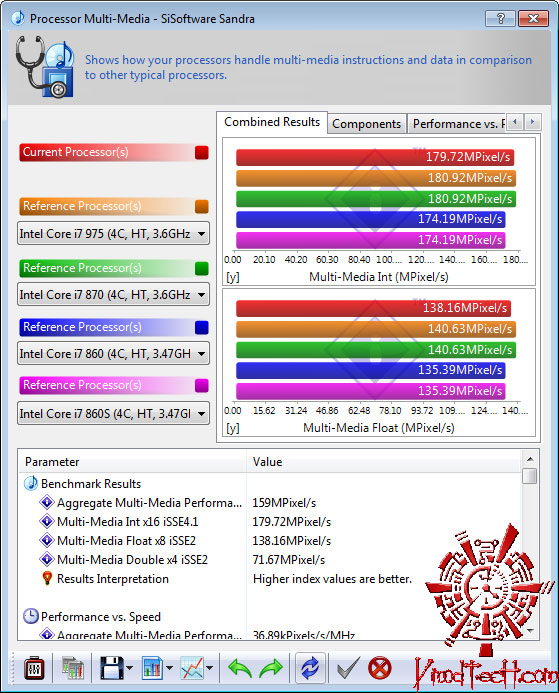559x693 pixels.
Task: Open the line graph options arrow
Action: 209,668
